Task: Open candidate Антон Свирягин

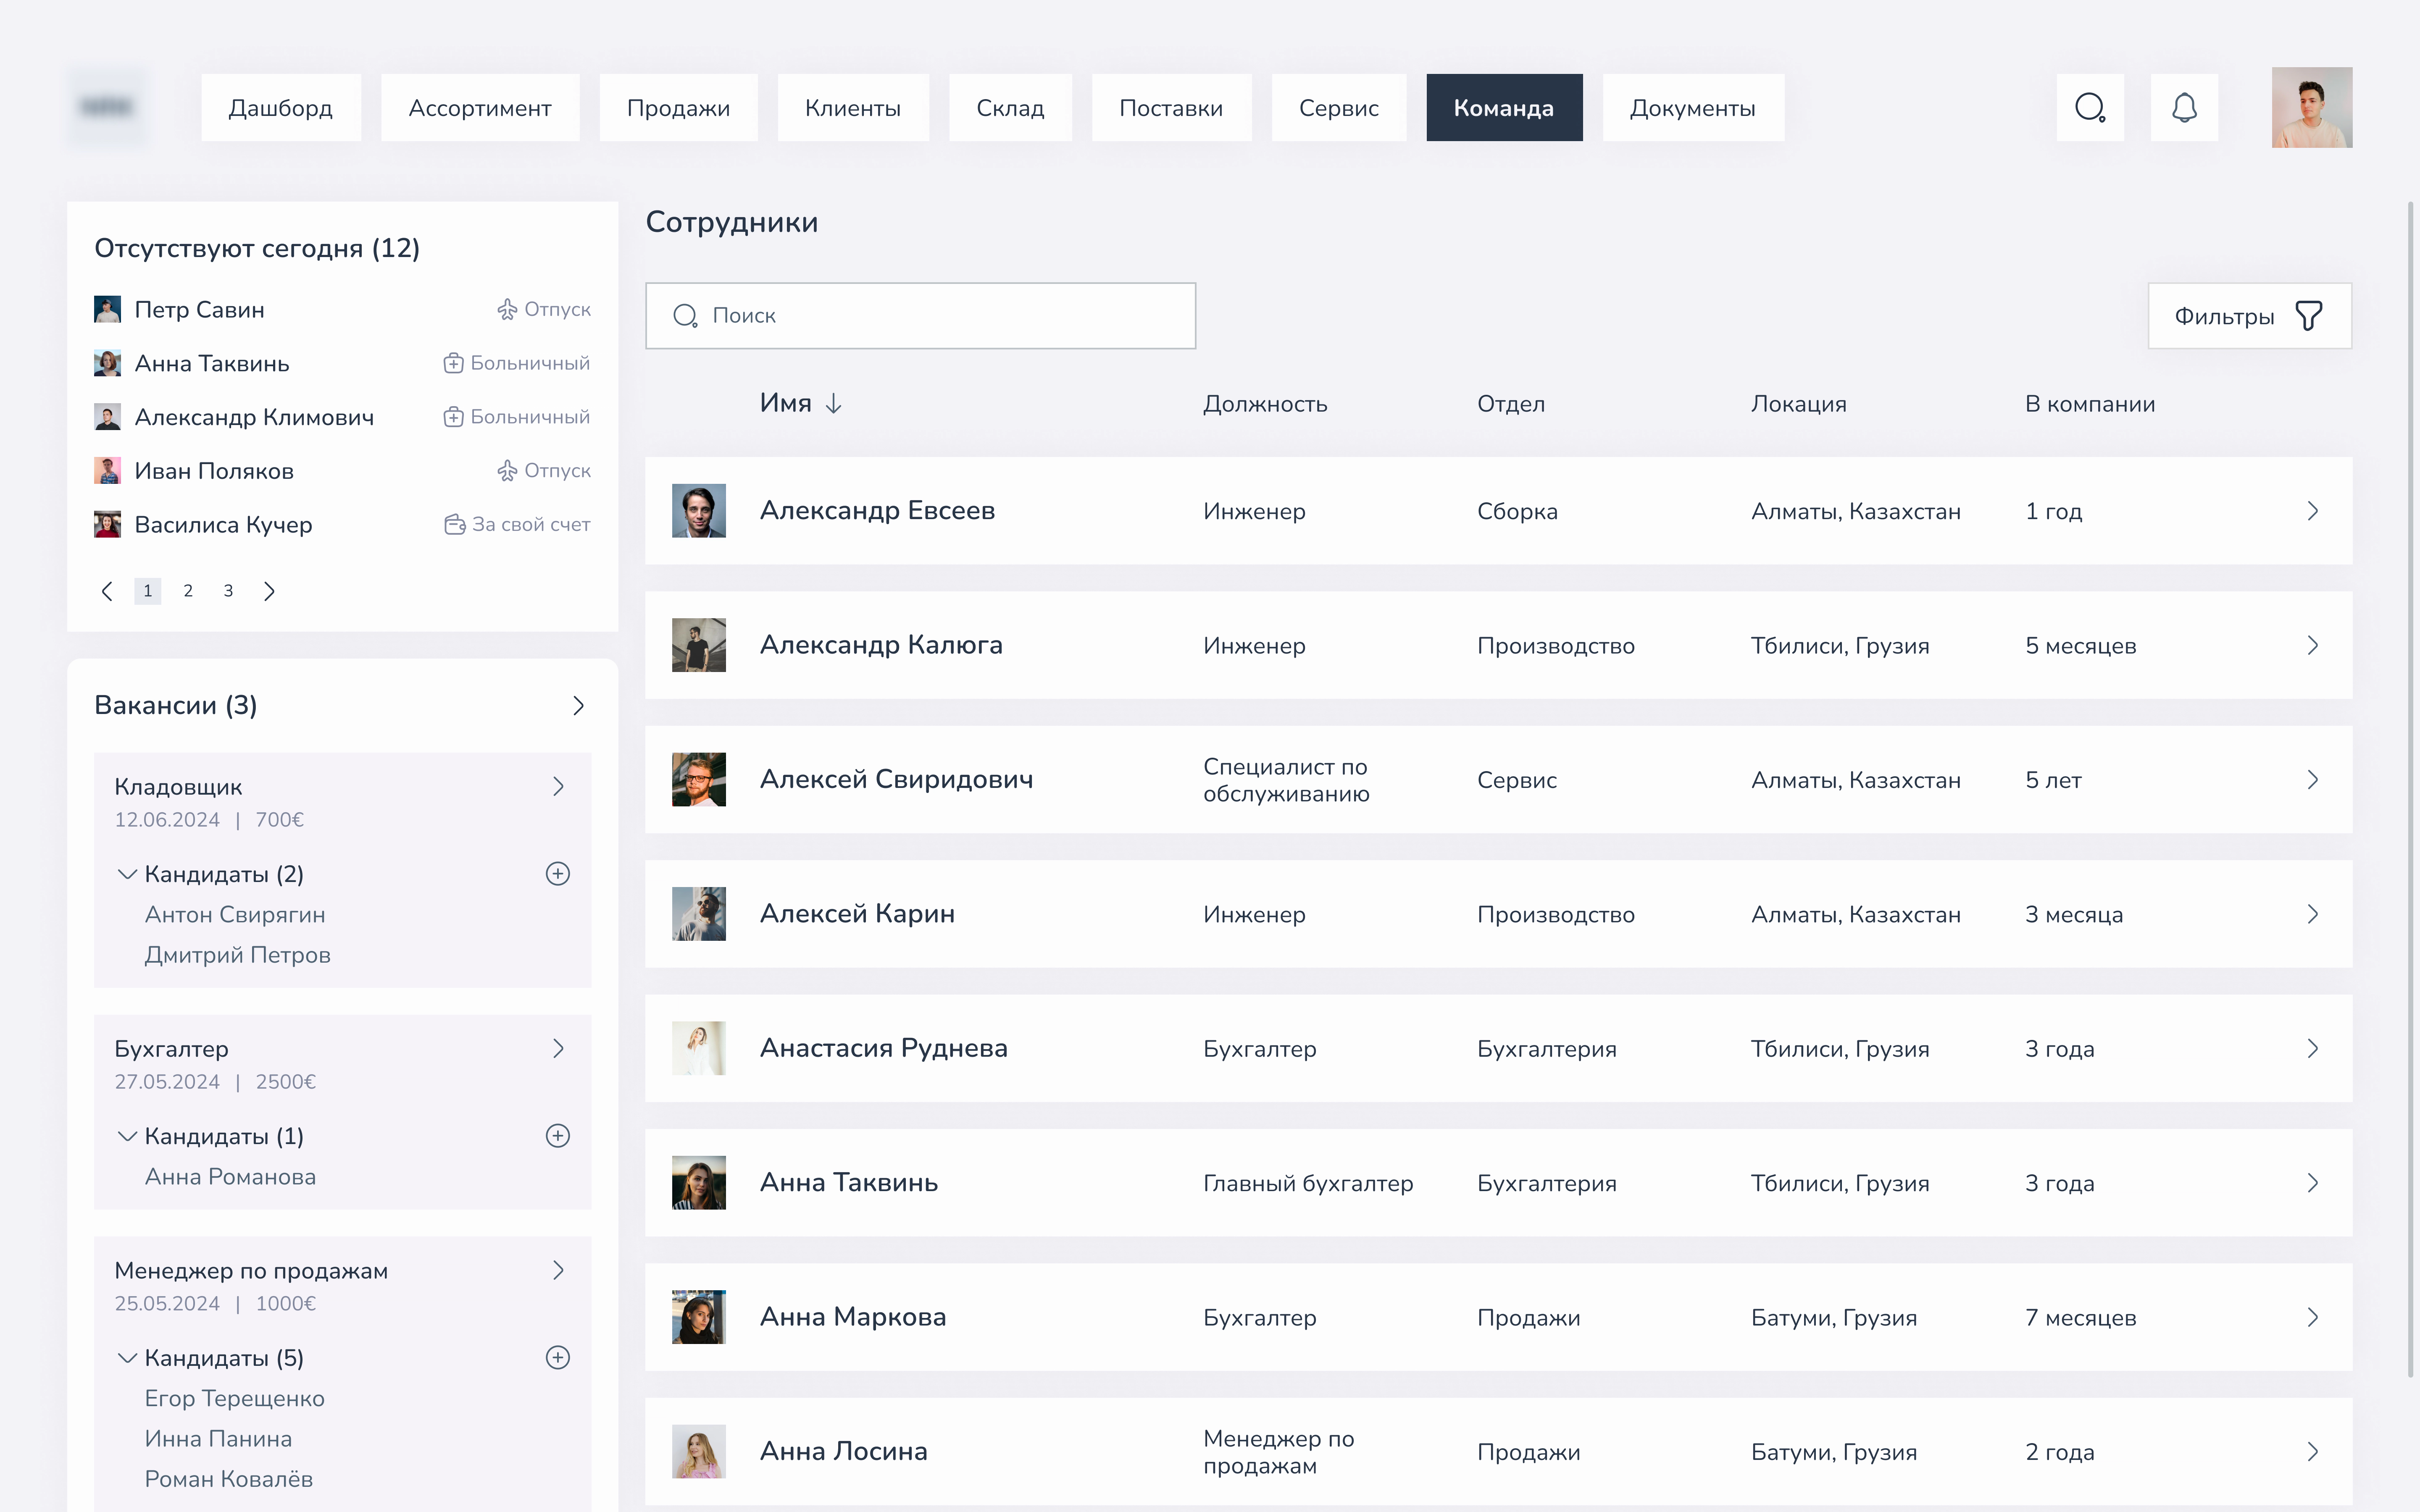Action: point(235,915)
